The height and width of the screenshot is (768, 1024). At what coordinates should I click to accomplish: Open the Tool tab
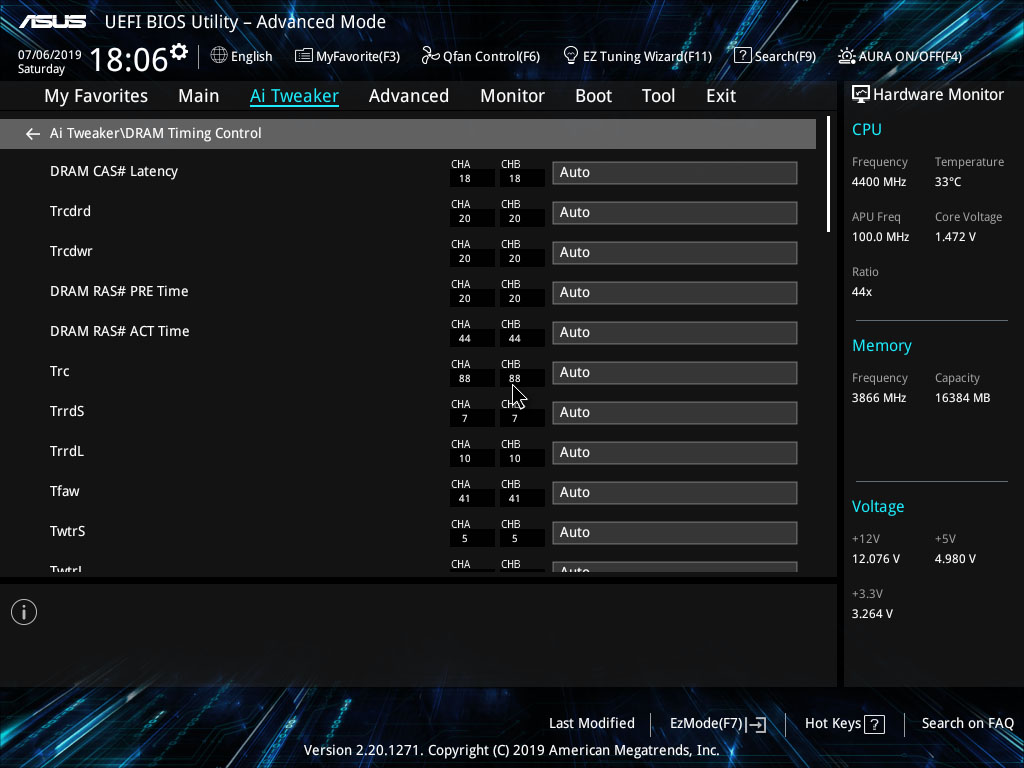click(658, 96)
